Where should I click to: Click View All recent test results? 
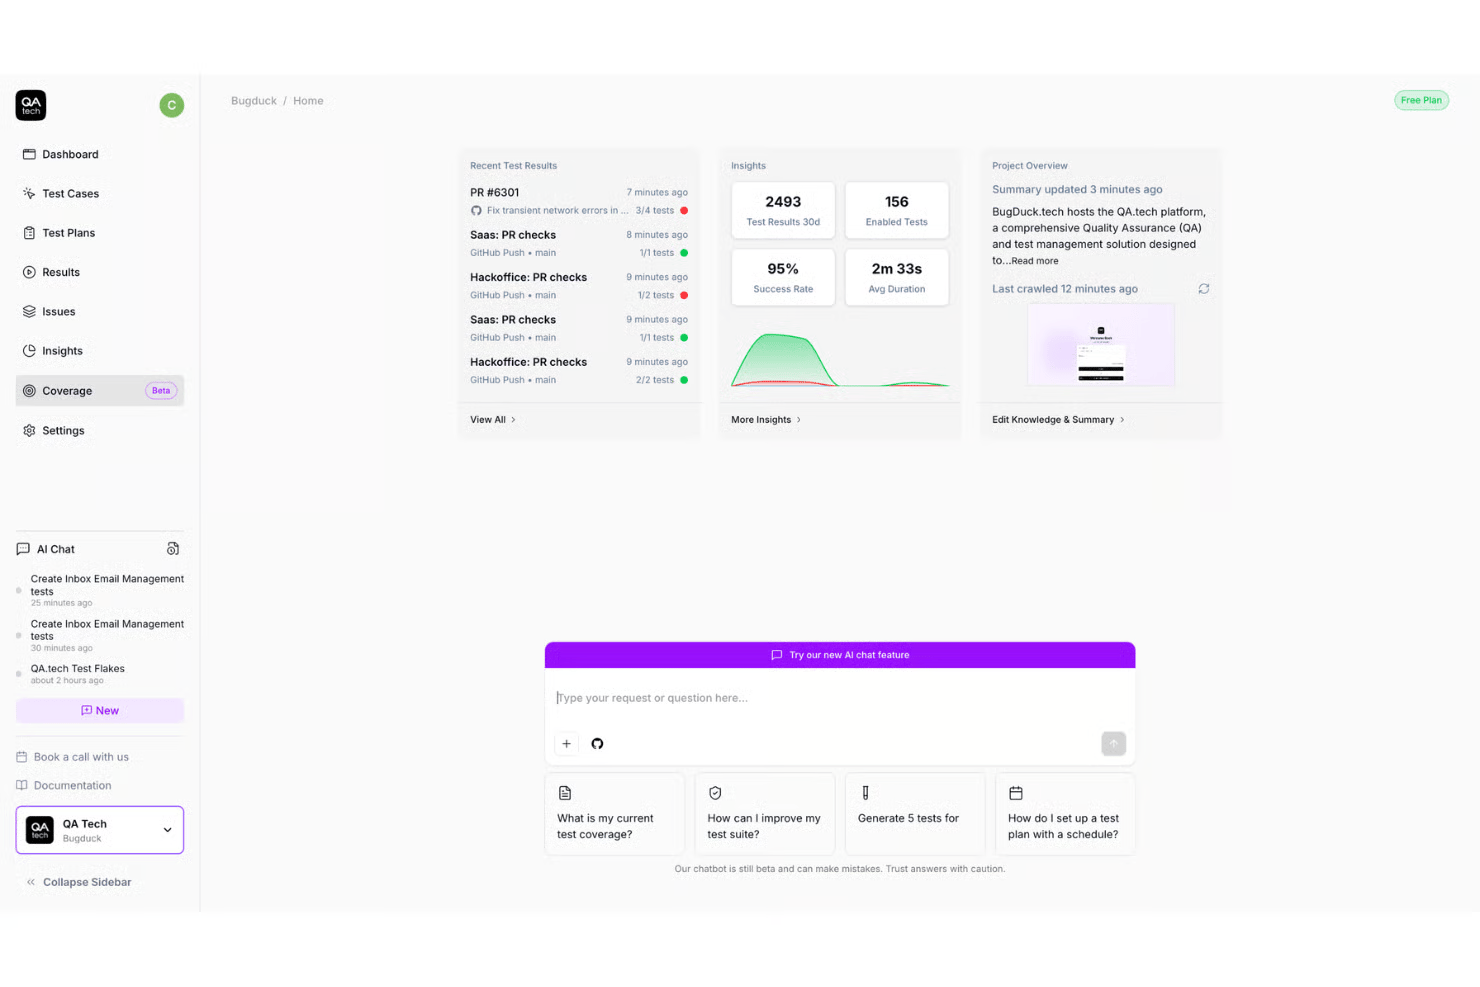493,420
